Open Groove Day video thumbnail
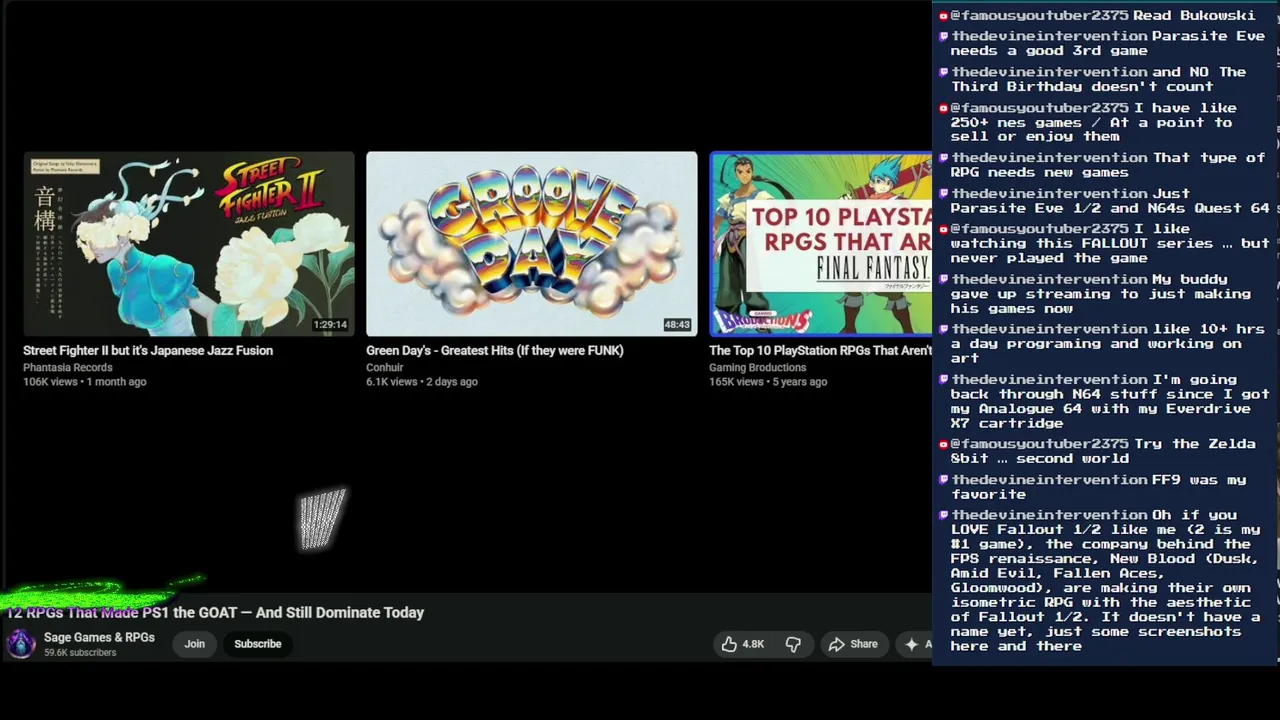The height and width of the screenshot is (720, 1280). tap(531, 244)
